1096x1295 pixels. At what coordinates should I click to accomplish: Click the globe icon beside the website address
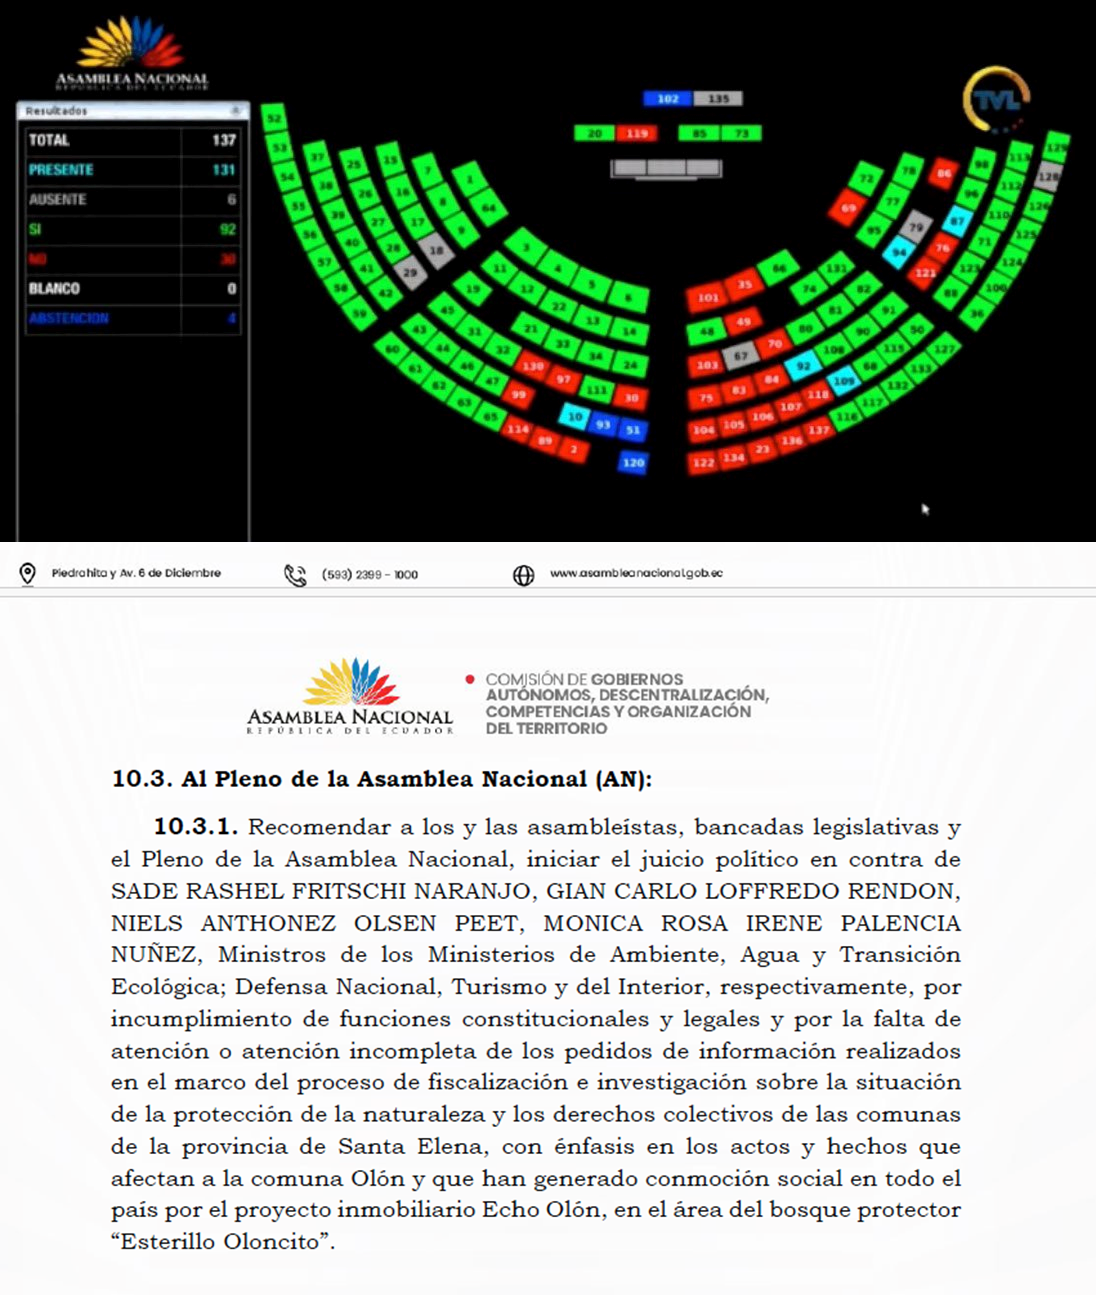tap(523, 575)
